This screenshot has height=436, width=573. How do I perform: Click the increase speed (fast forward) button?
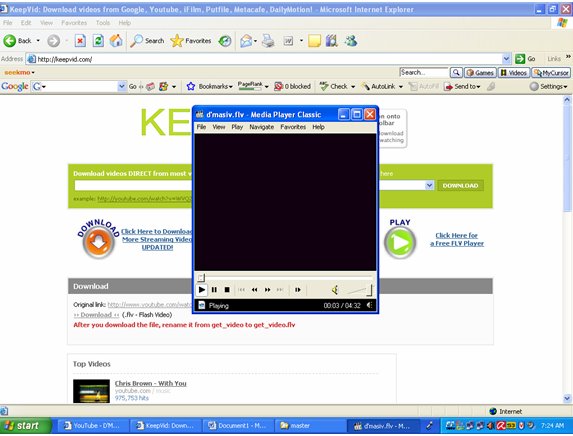pyautogui.click(x=267, y=290)
